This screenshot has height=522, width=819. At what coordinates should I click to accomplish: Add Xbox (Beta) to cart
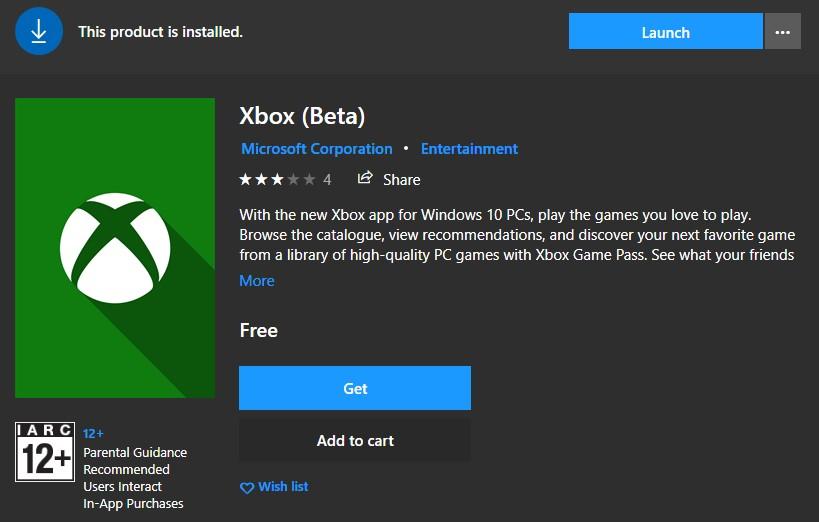click(355, 440)
